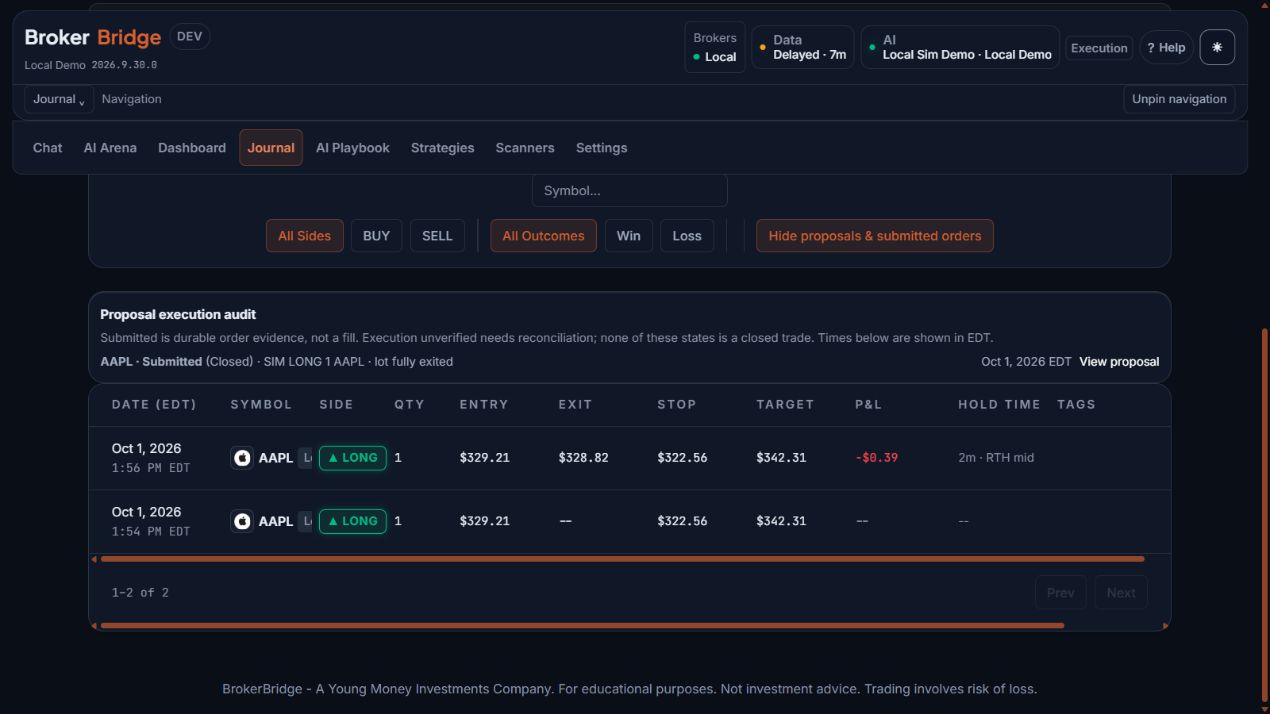Filter trades by BUY side
The width and height of the screenshot is (1270, 714).
(376, 236)
